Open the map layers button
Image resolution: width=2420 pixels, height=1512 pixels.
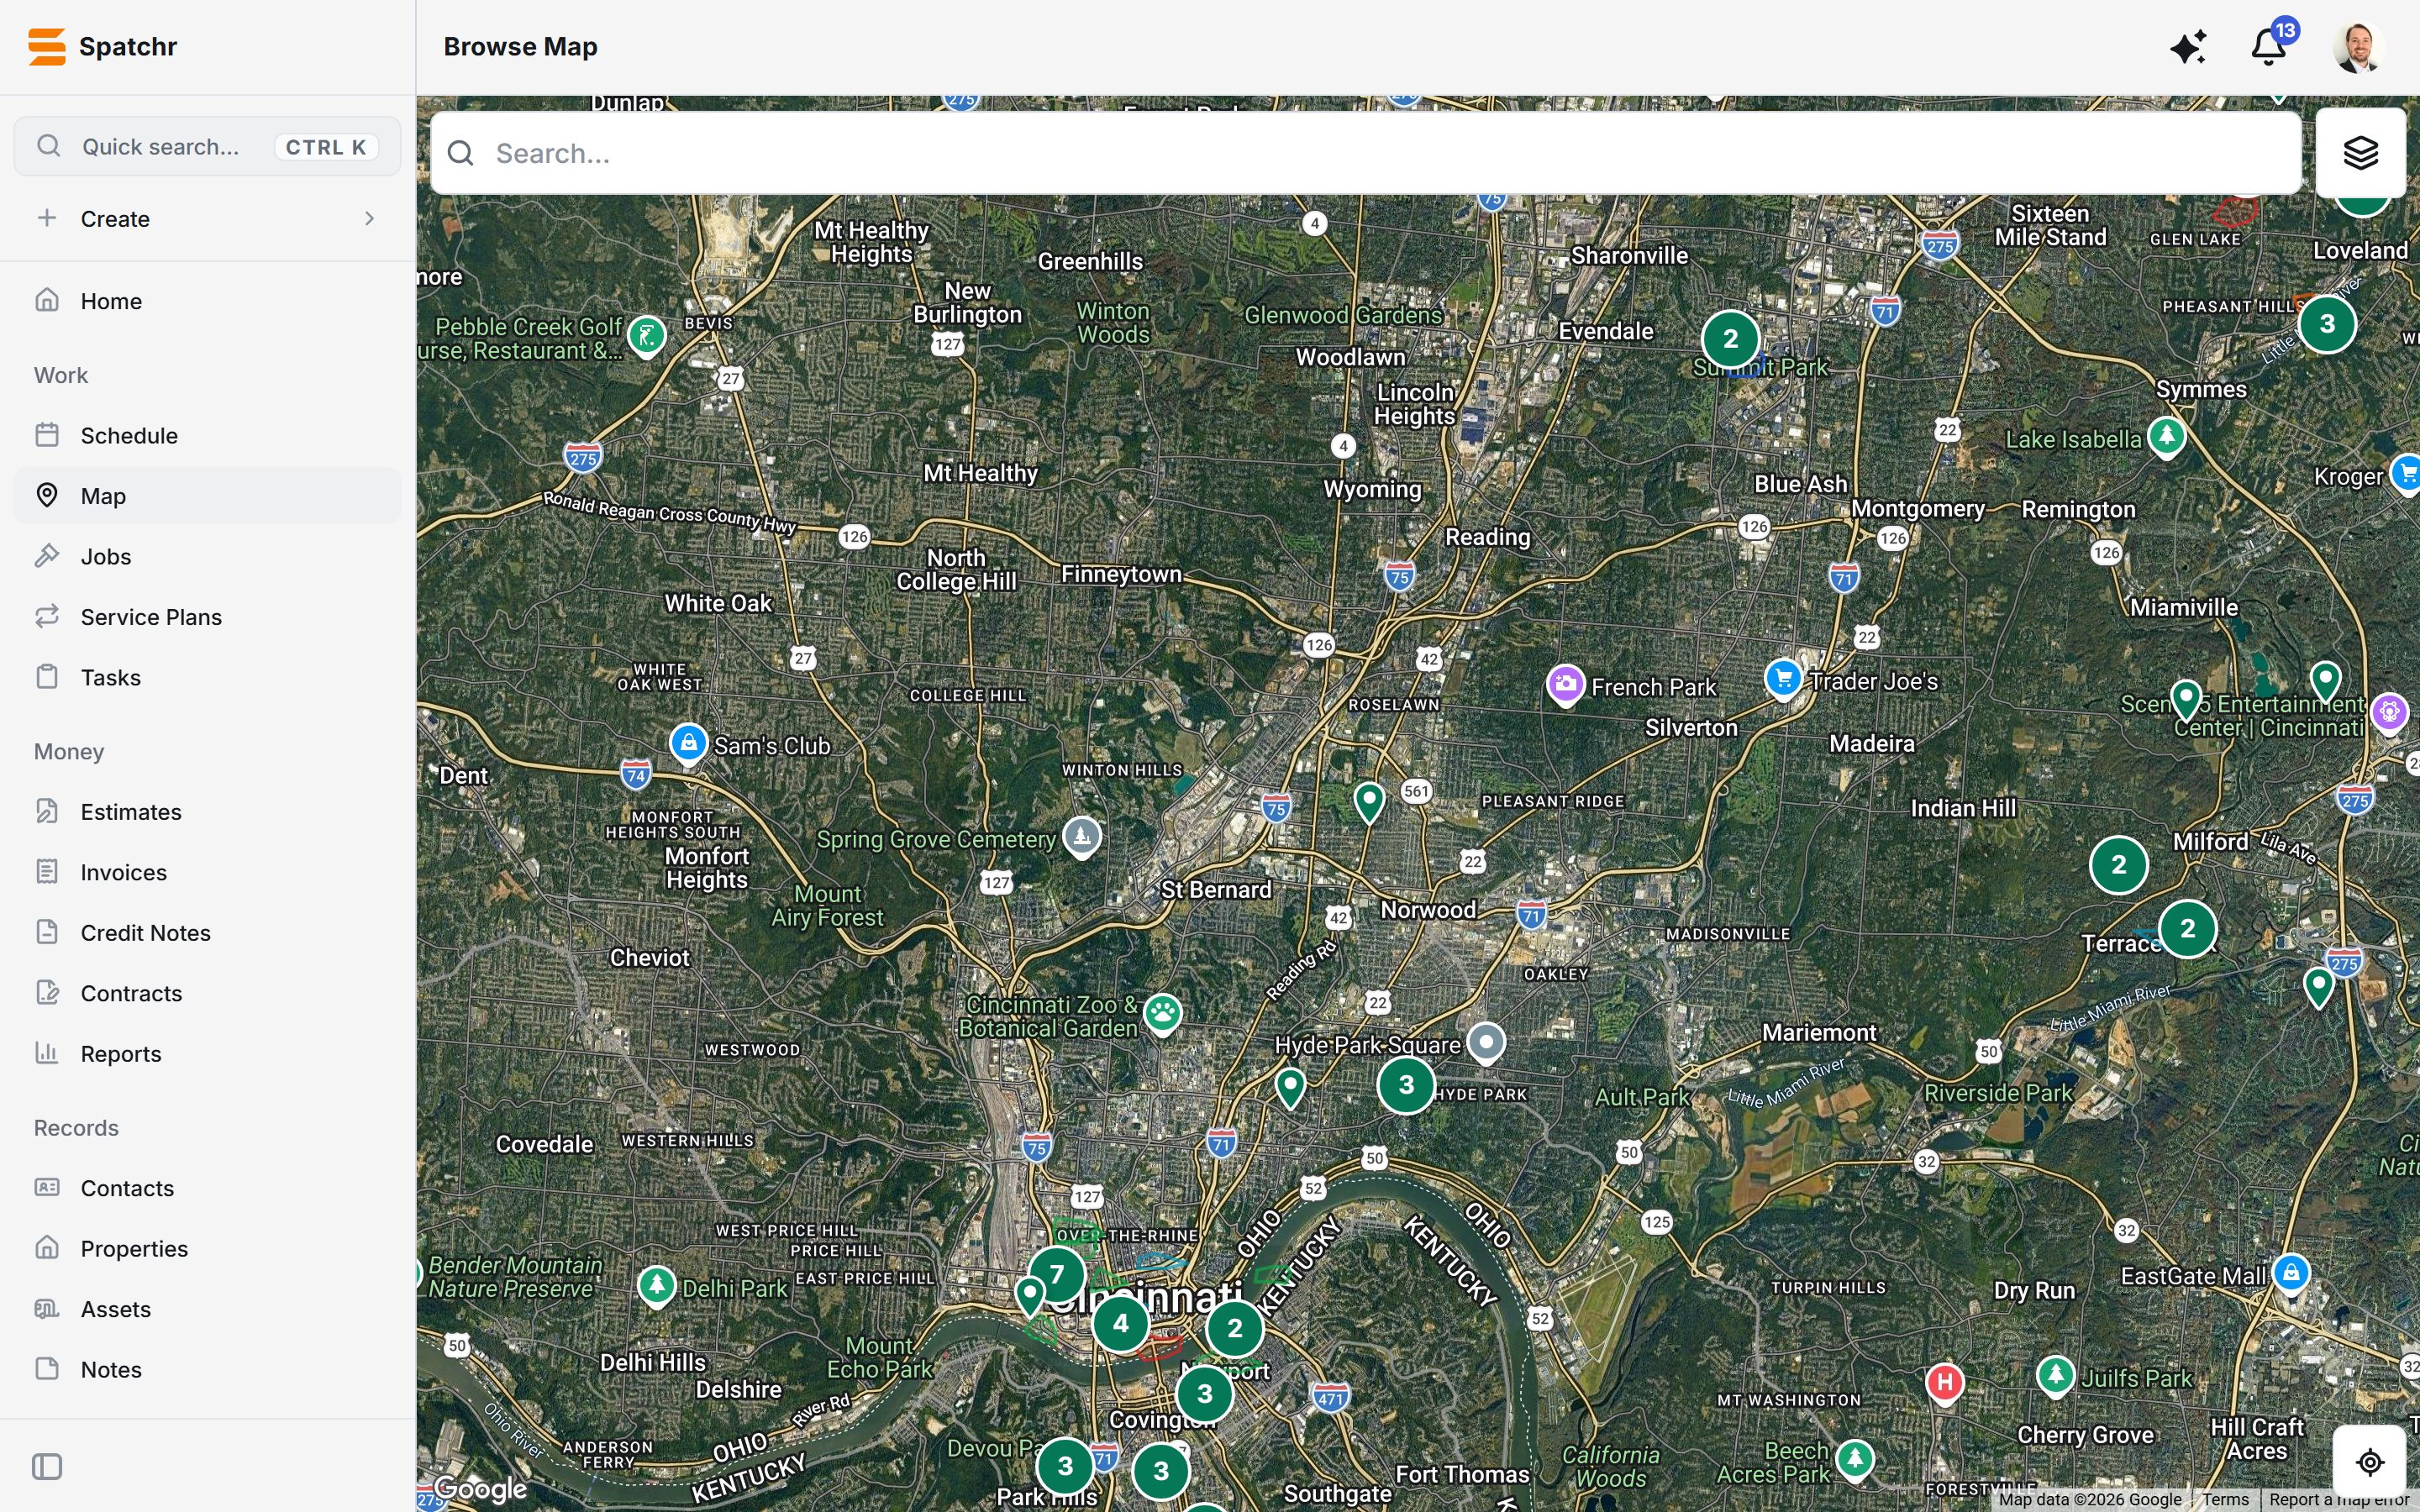[x=2360, y=153]
